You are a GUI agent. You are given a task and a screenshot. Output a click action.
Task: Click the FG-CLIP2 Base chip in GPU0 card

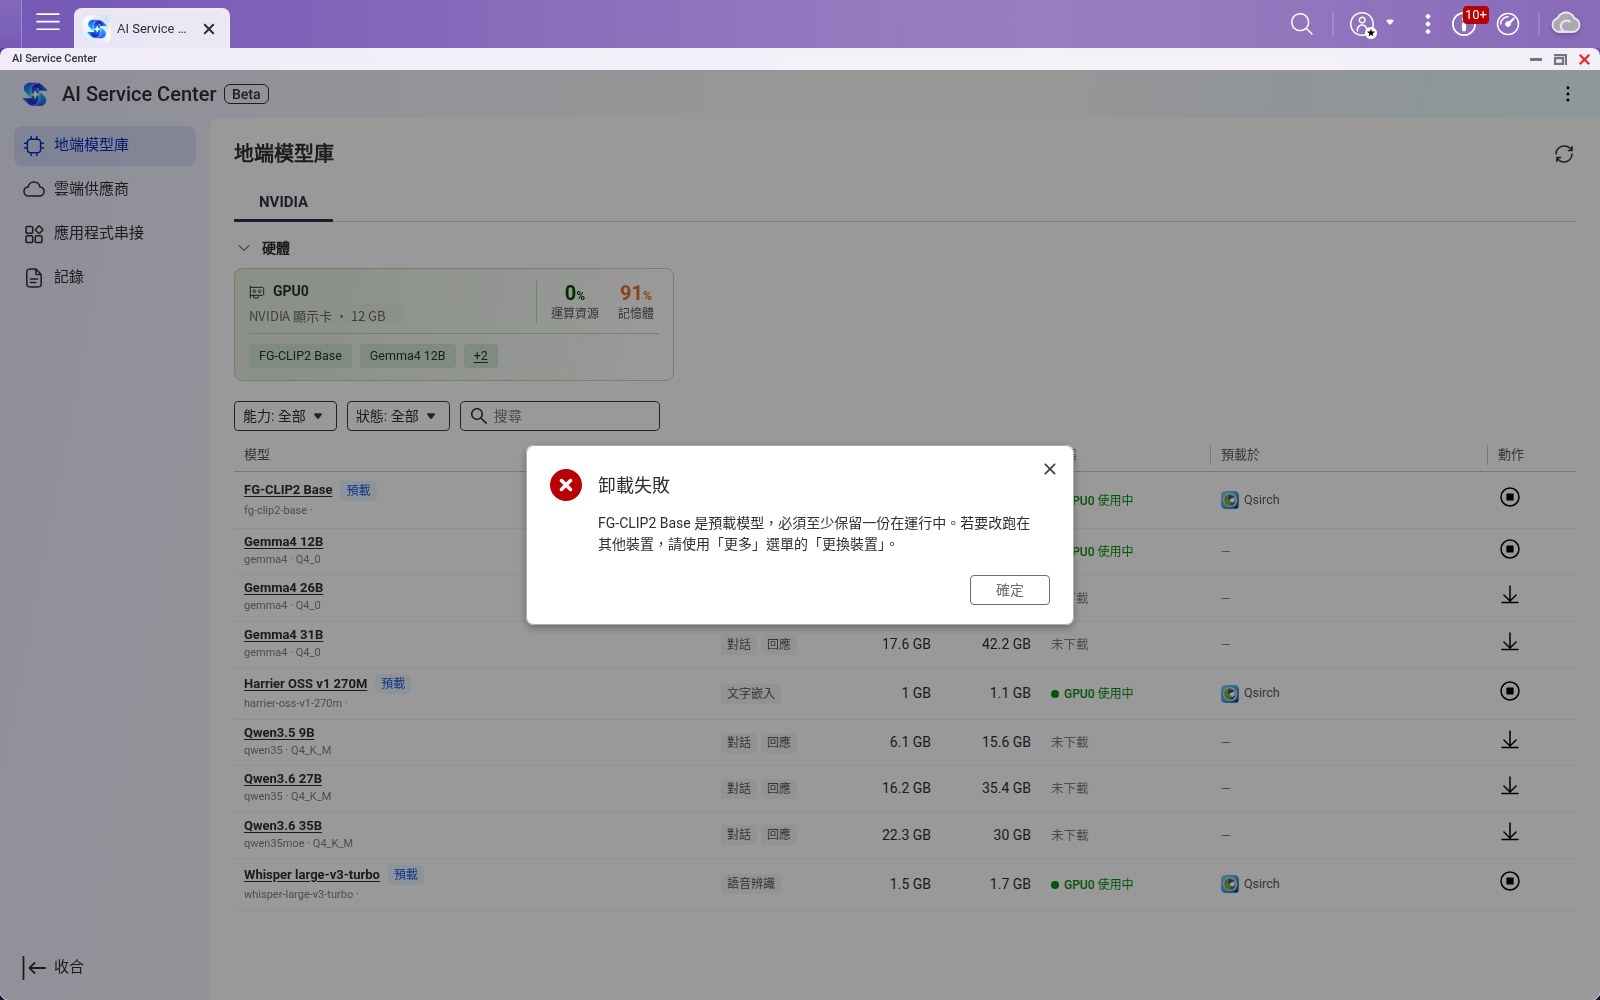(300, 356)
